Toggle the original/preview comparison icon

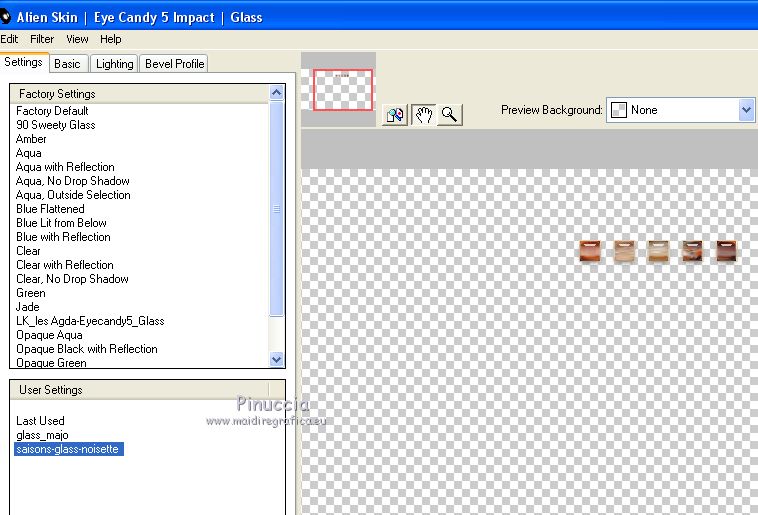395,115
